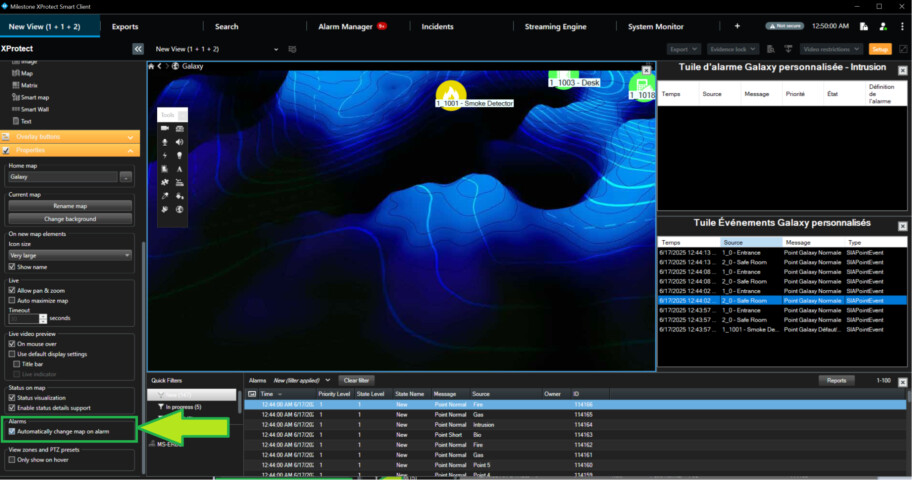Click the map home icon beside Galaxy
Viewport: 912px width, 480px height.
[x=152, y=66]
